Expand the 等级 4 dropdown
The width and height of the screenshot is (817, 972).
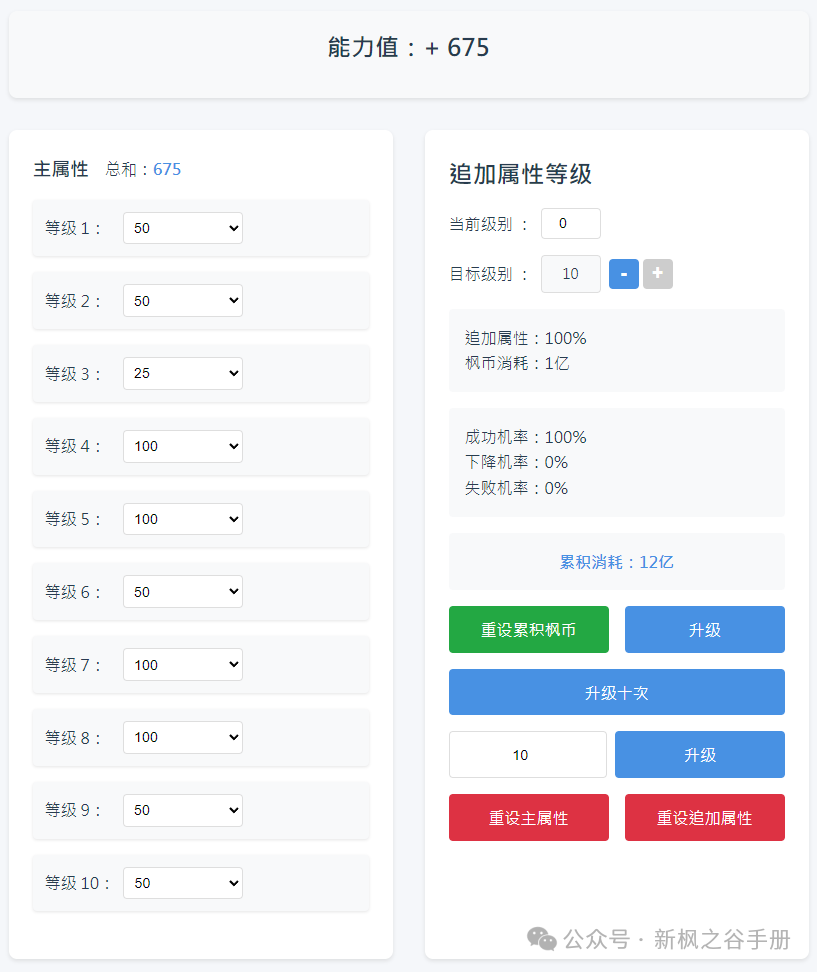[183, 446]
